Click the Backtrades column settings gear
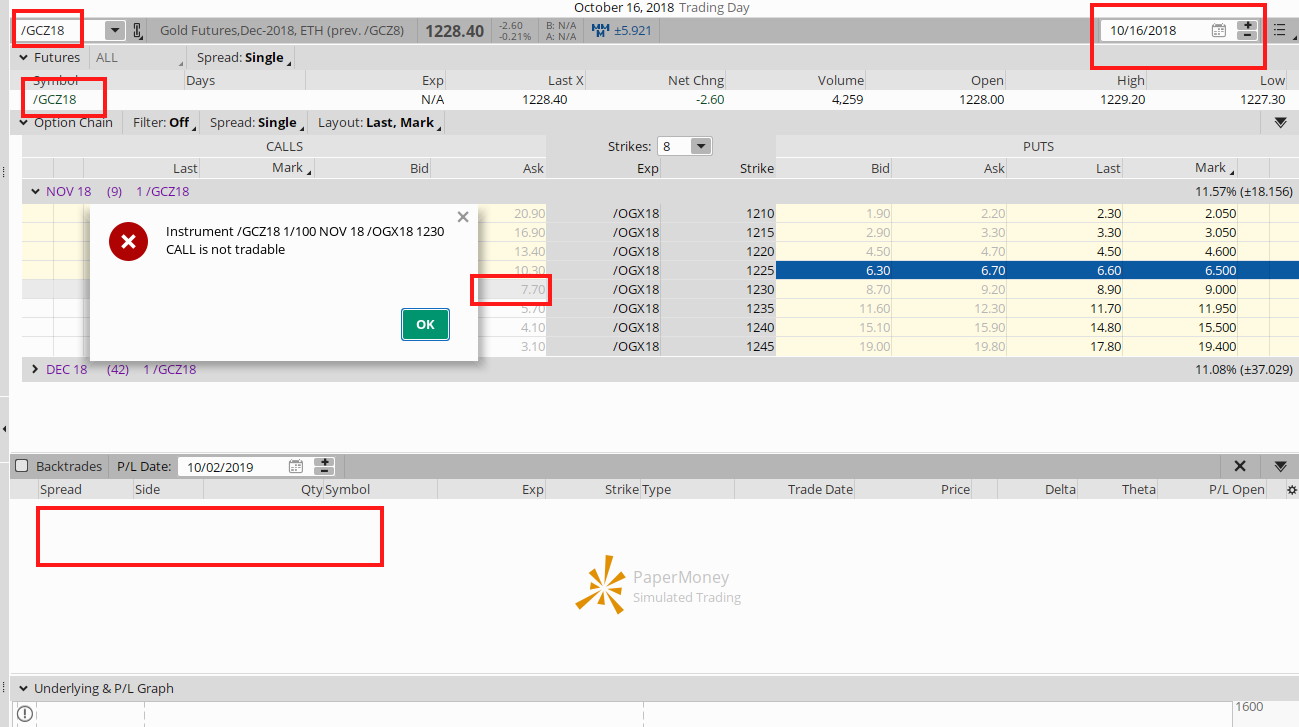 1291,490
